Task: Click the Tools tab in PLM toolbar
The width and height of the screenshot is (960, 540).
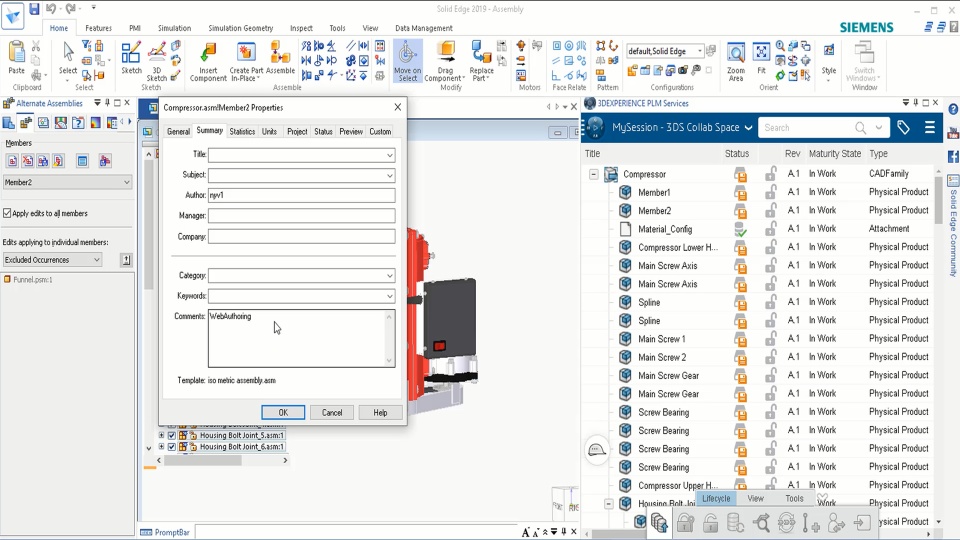Action: tap(794, 498)
